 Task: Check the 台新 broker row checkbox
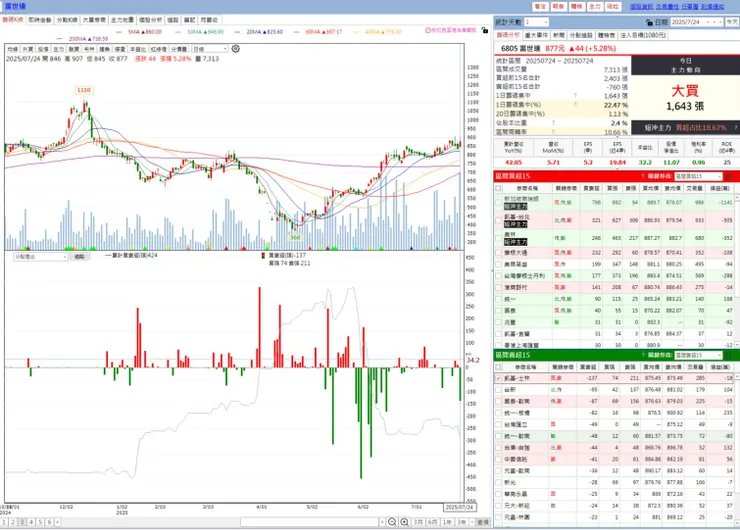tap(498, 390)
